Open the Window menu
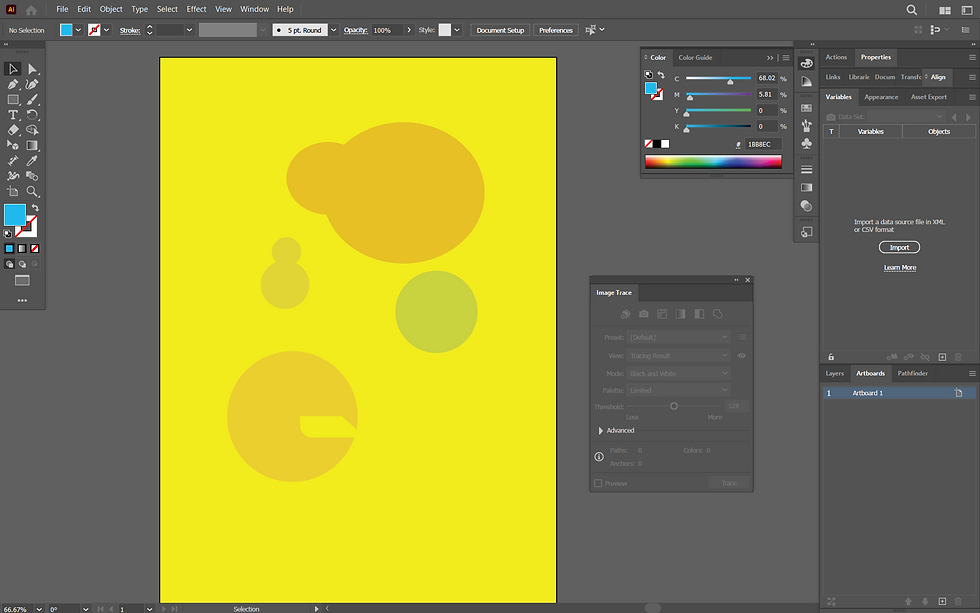The width and height of the screenshot is (980, 613). (254, 9)
